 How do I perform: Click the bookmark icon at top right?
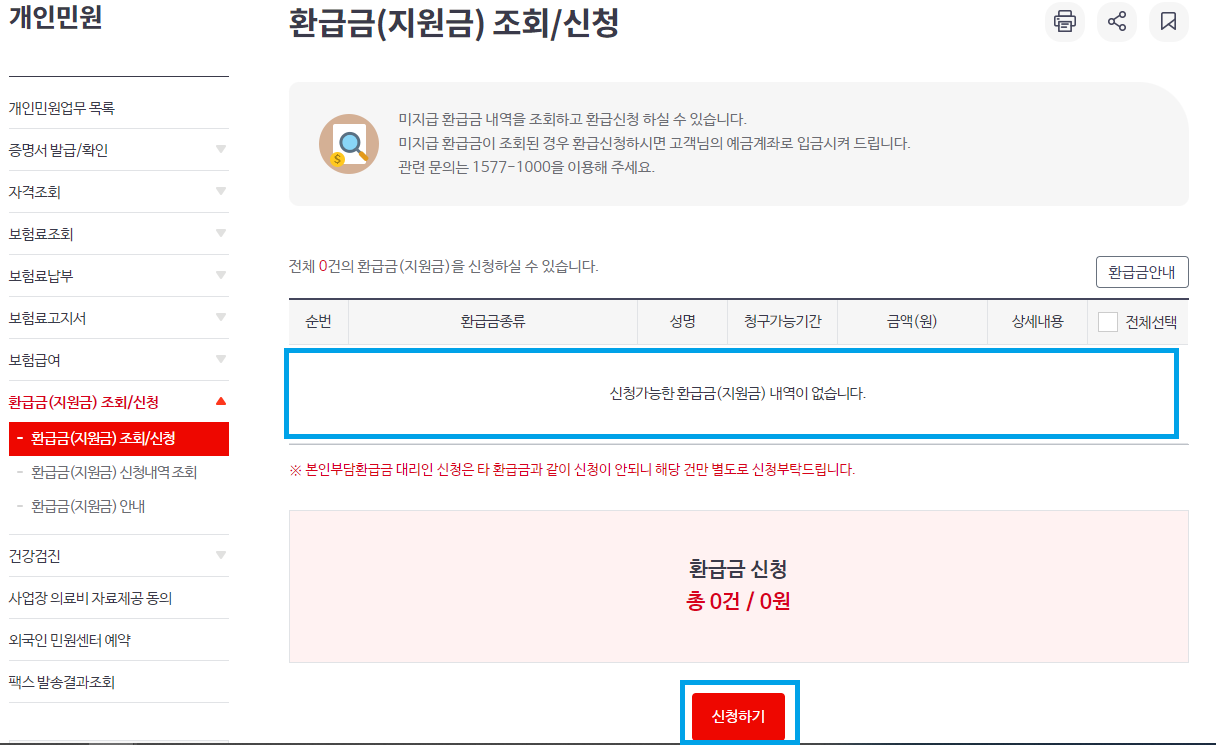coord(1169,22)
